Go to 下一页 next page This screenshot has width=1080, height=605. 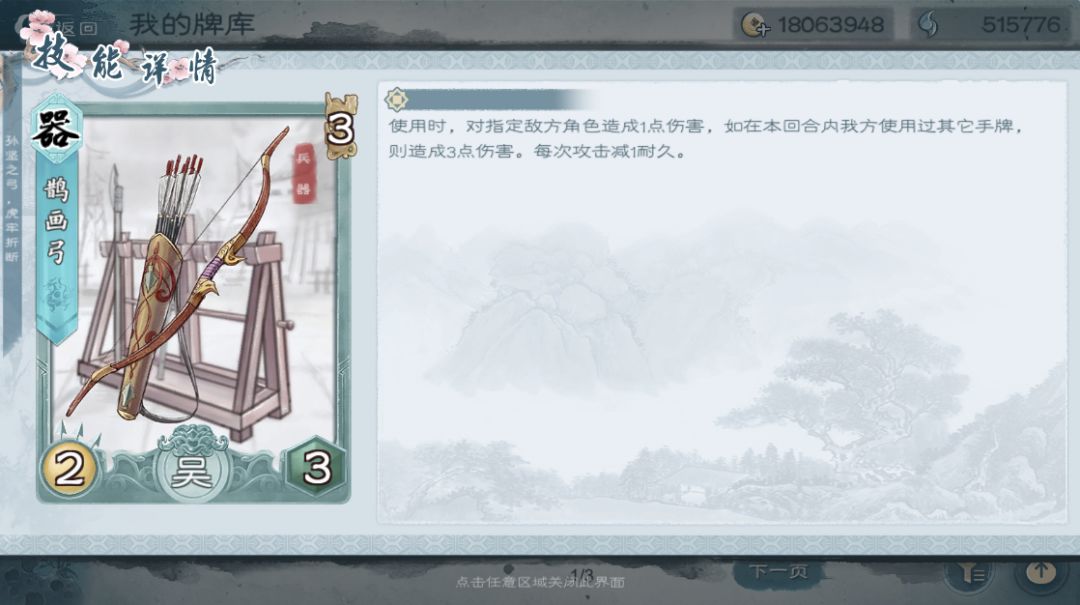778,572
